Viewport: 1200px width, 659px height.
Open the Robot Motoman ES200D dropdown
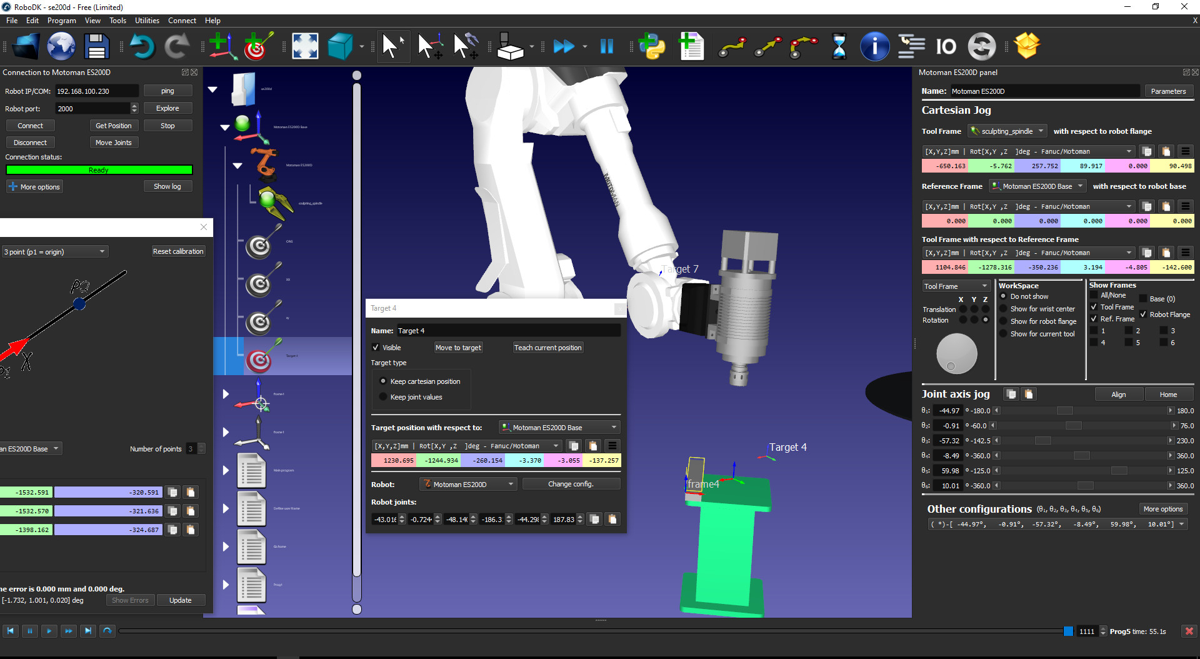coord(468,484)
